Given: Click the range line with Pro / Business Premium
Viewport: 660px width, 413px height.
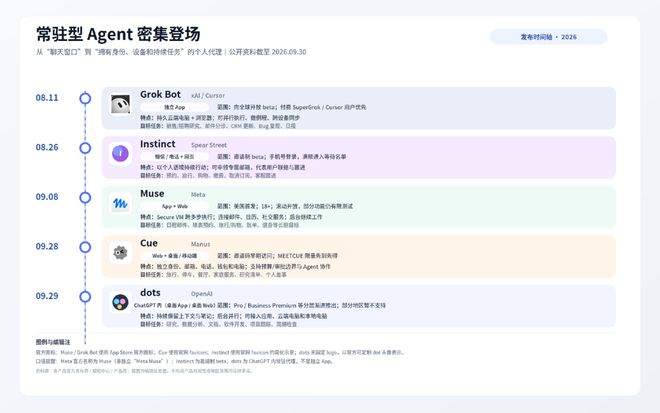Looking at the screenshot, I should [301, 305].
